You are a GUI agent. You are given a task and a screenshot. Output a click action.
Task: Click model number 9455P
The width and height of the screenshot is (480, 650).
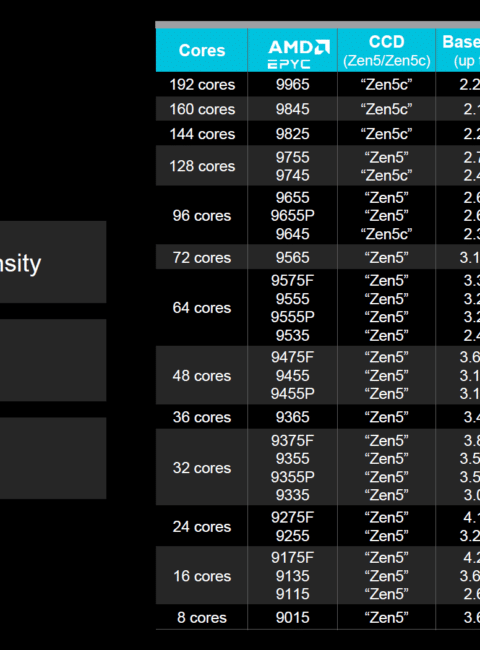pyautogui.click(x=293, y=393)
